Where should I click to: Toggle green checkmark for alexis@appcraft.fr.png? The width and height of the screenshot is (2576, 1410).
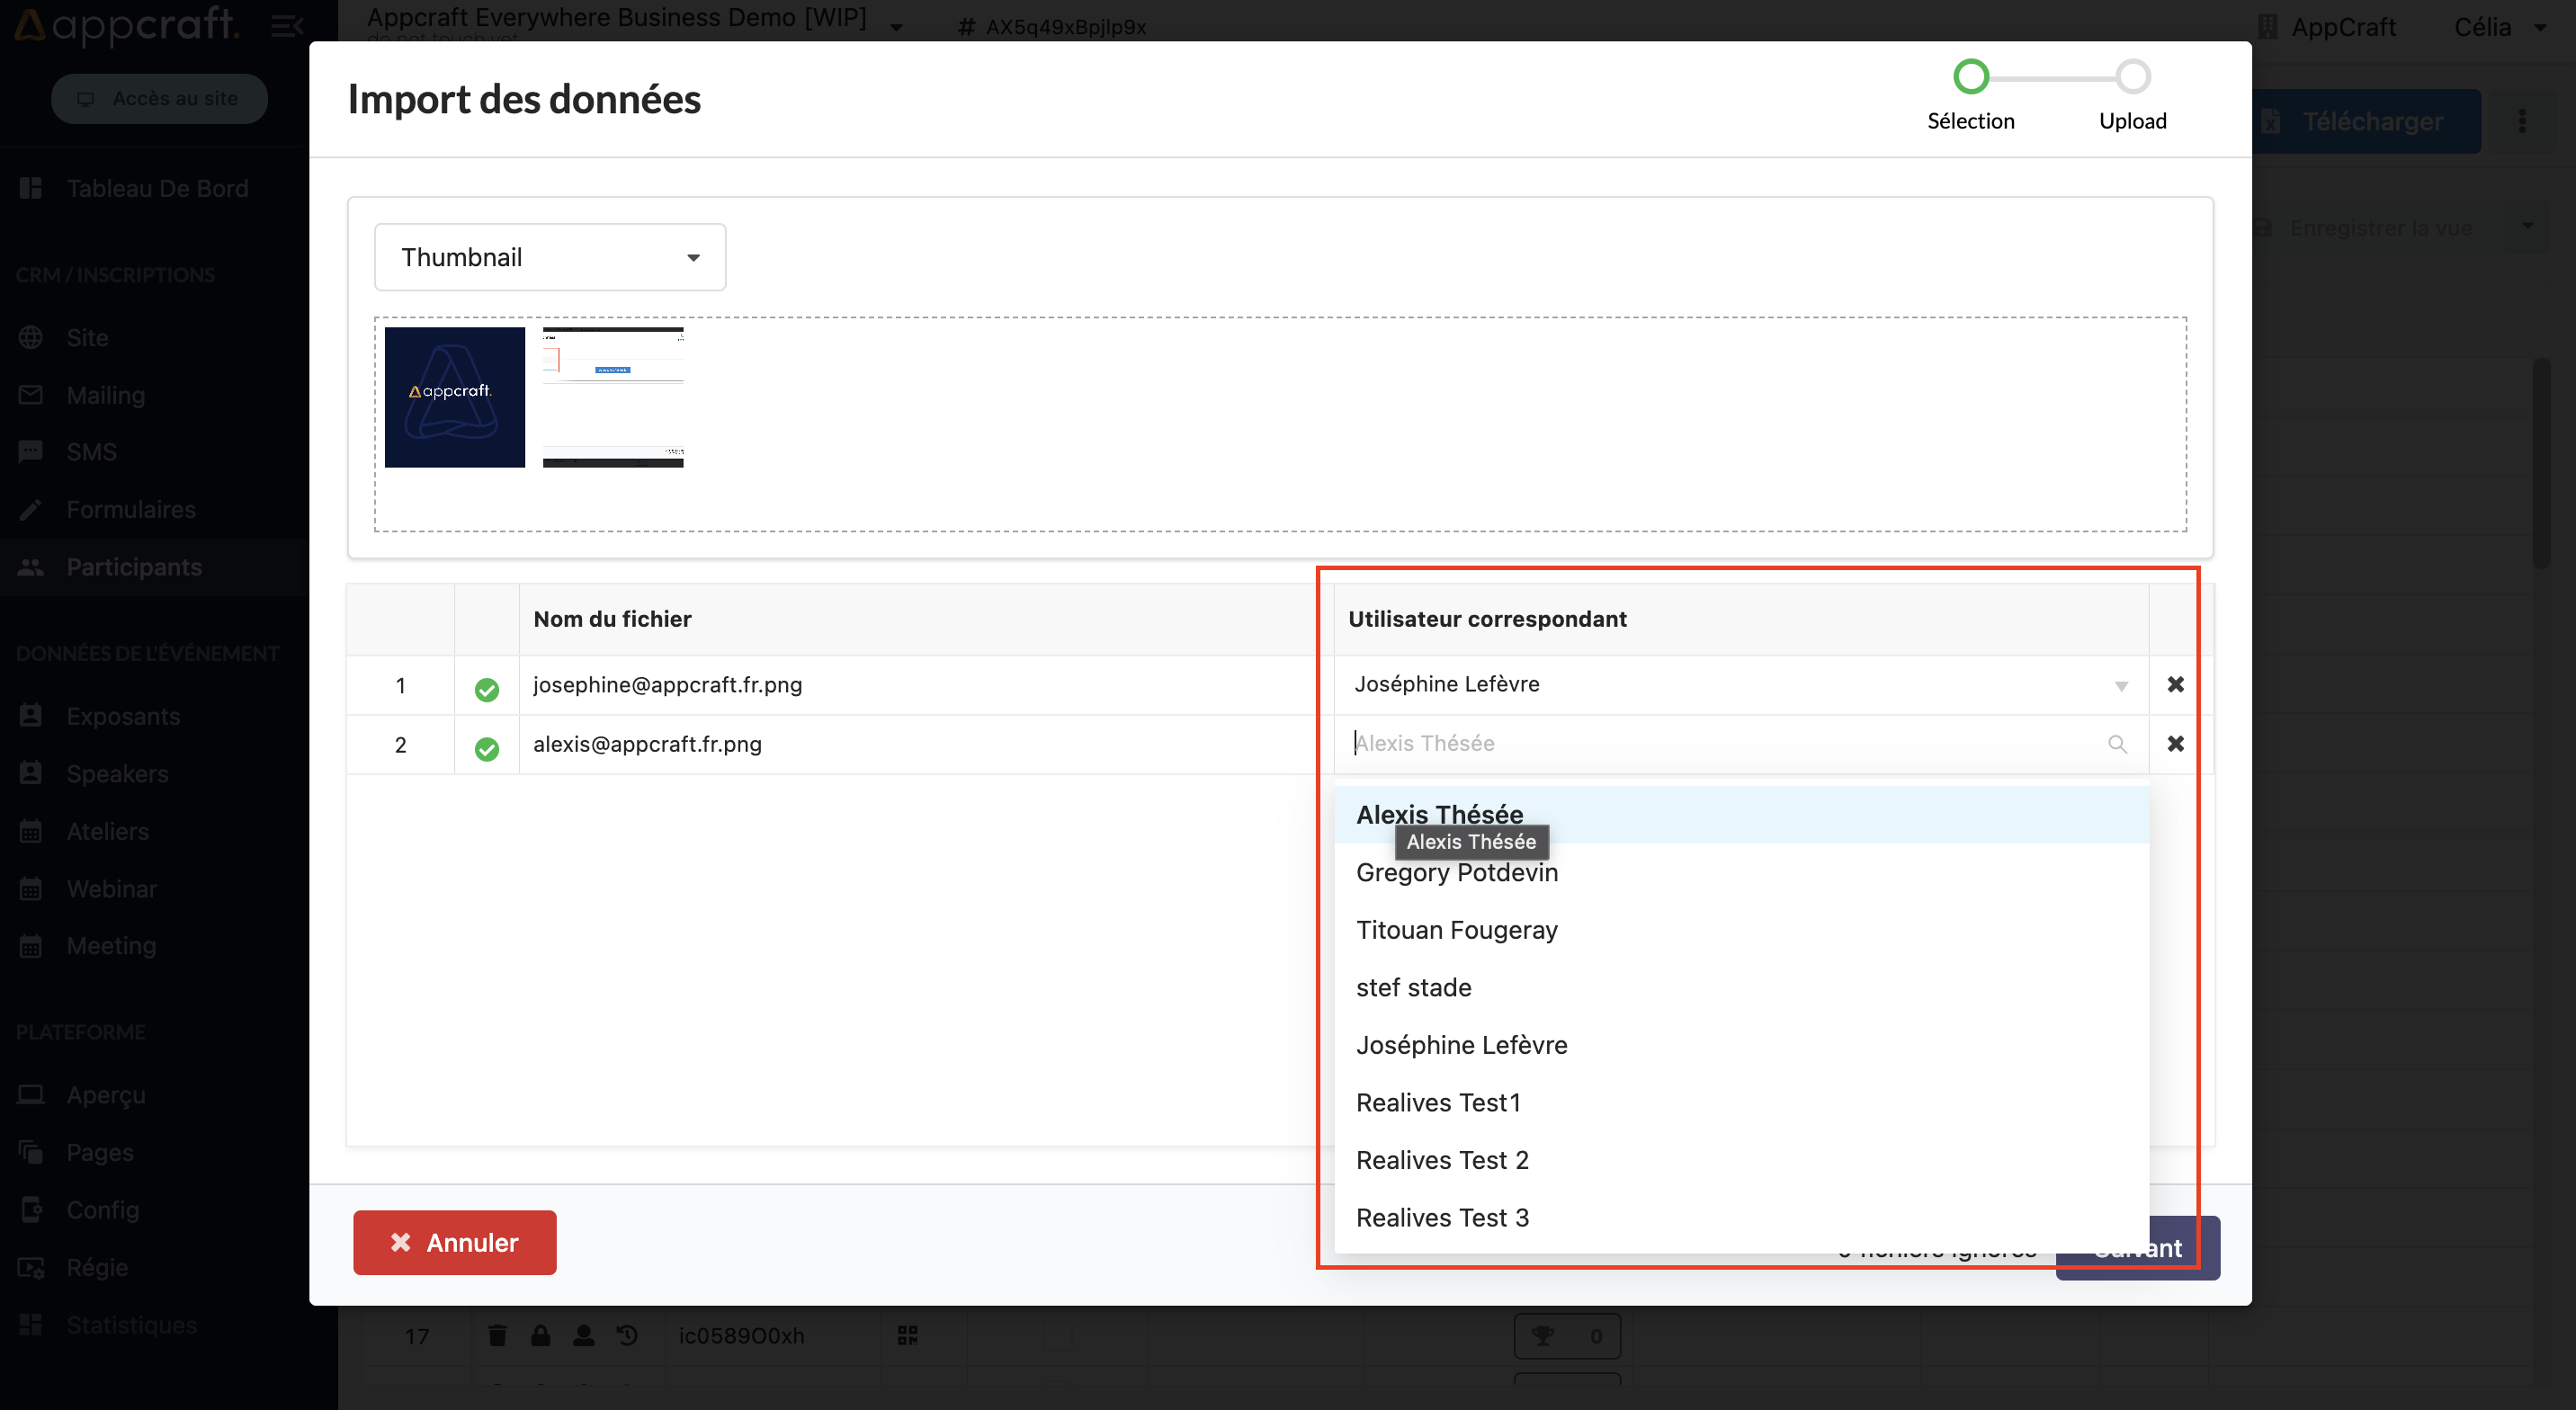click(x=487, y=746)
